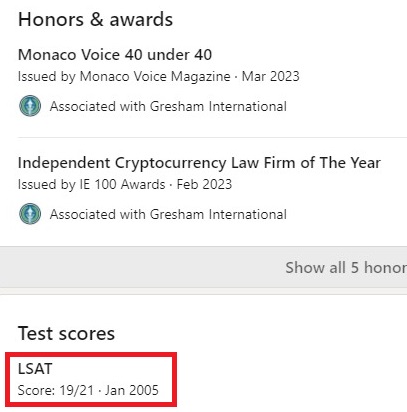Click Gresham International logo under Cryptocurrency Law Firm award
This screenshot has height=412, width=407.
click(x=30, y=214)
